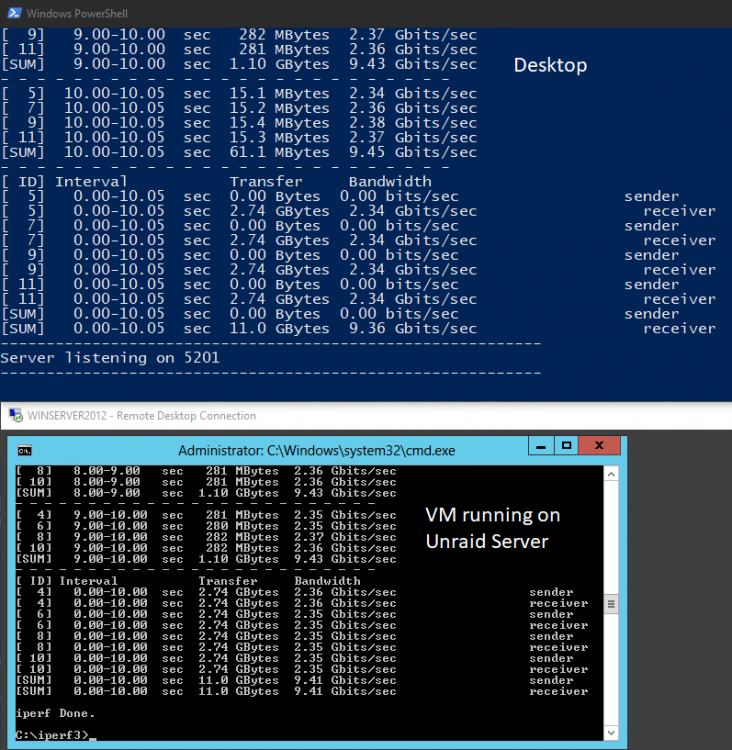Image resolution: width=732 pixels, height=750 pixels.
Task: Click cmd row '[ 10] 8.00-9.00 sec 281 MBytes'
Action: click(206, 482)
